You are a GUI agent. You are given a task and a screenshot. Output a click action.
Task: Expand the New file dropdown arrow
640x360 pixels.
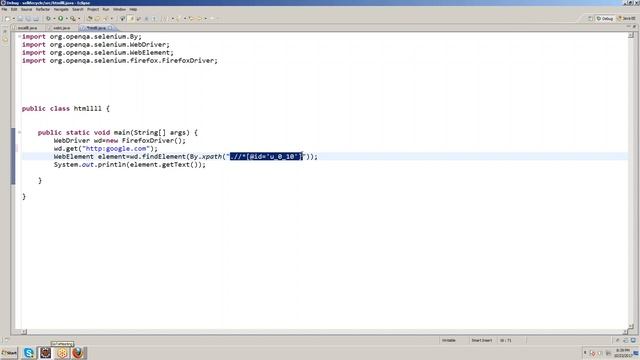point(13,18)
